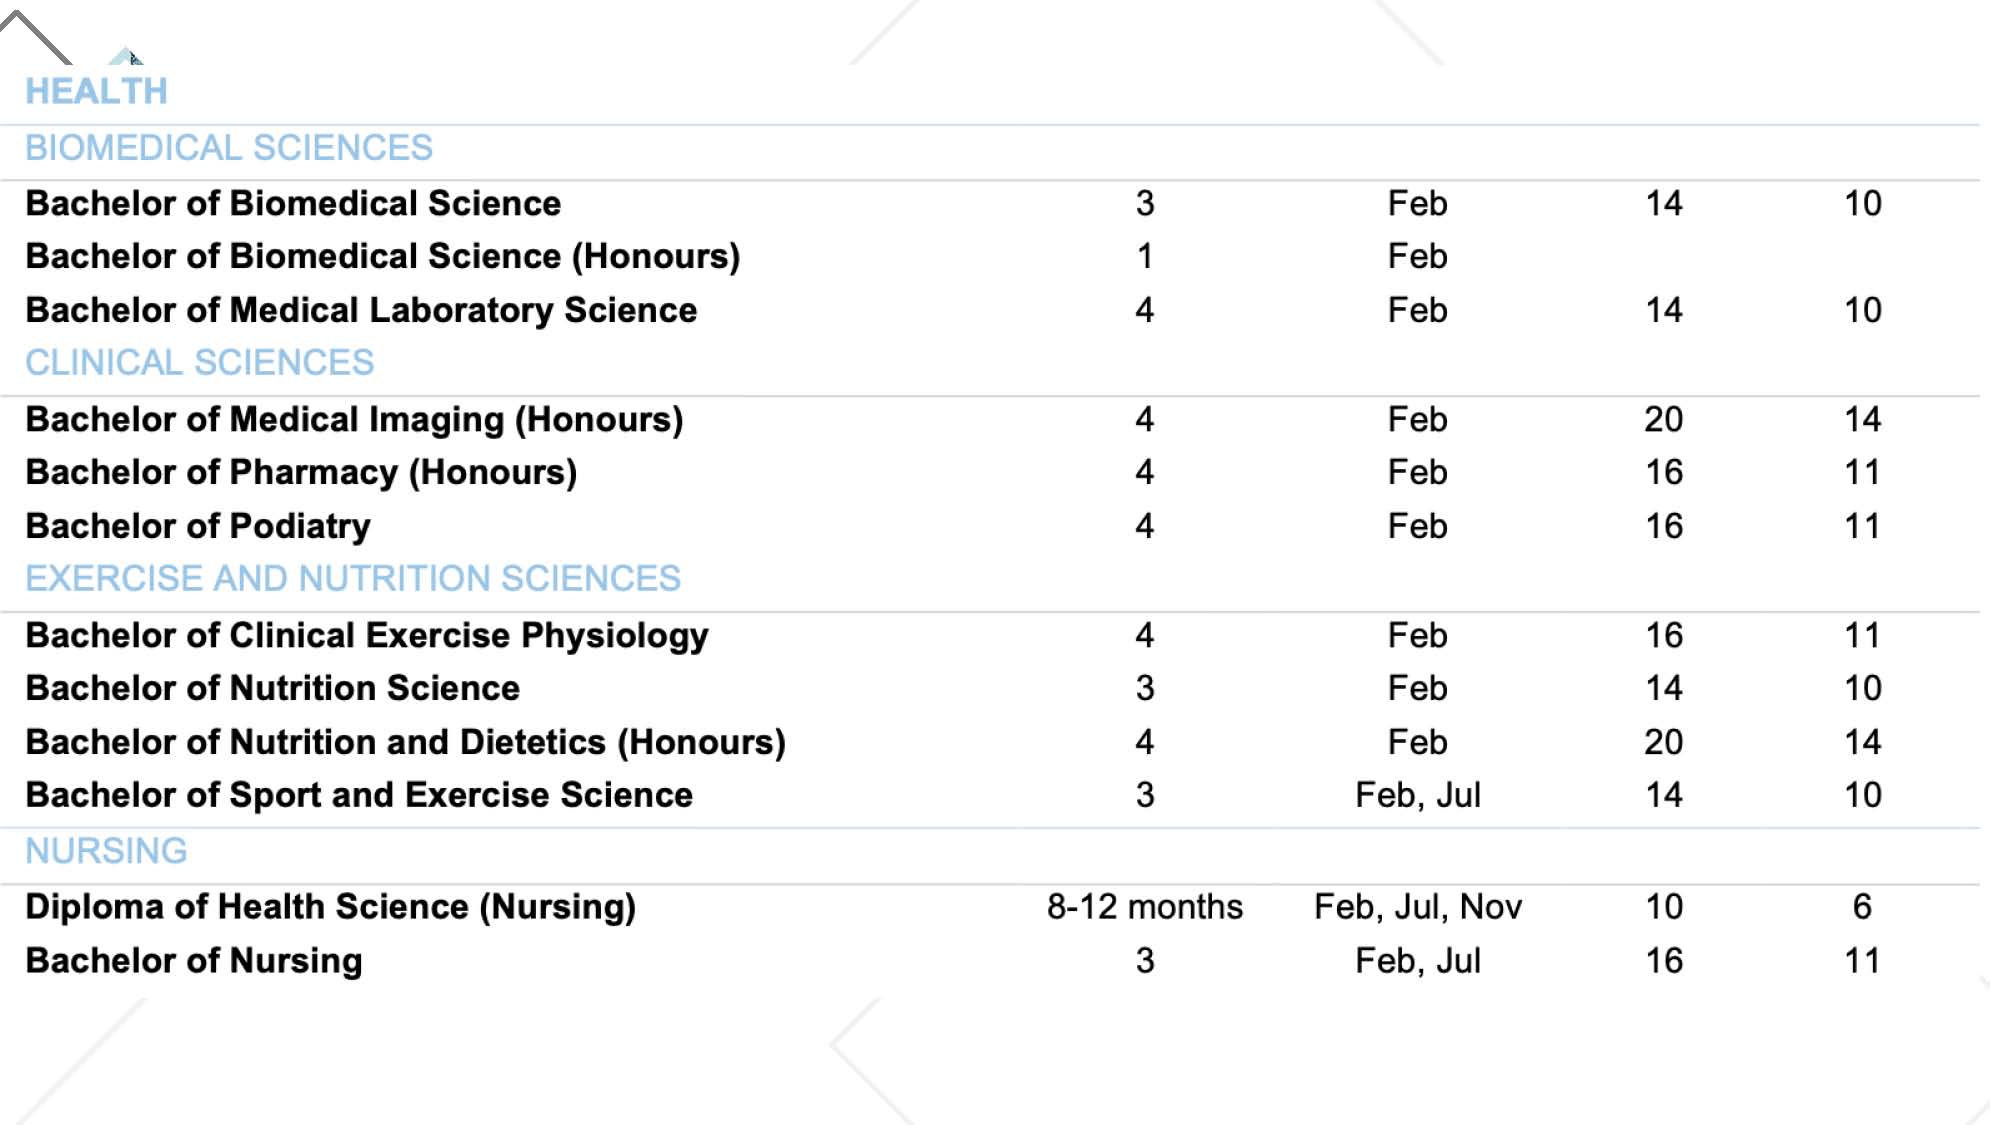Open Diploma of Health Science (Nursing)
This screenshot has width=1990, height=1125.
tap(330, 907)
